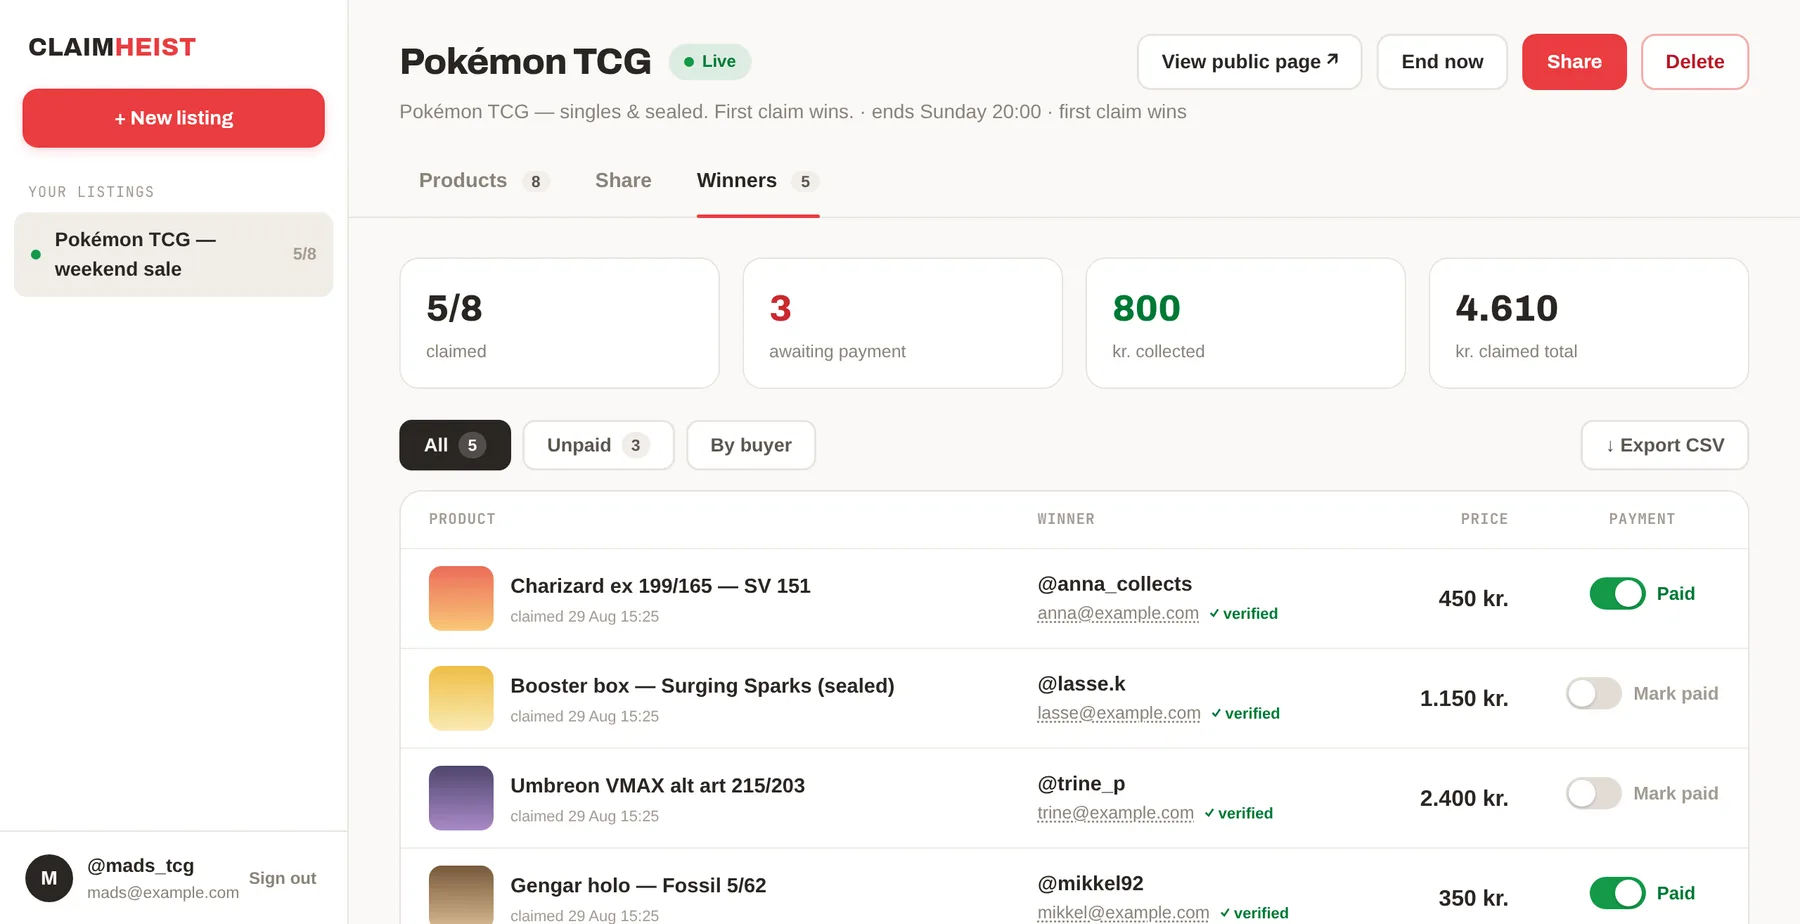Click the PAYMENT column header
Screen dimensions: 1800x924
[1641, 519]
